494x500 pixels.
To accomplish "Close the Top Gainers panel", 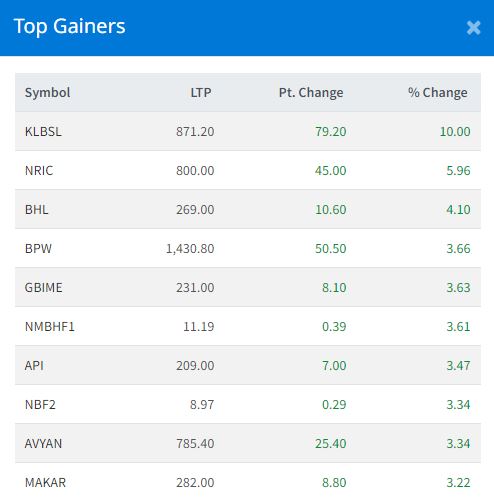I will click(473, 28).
